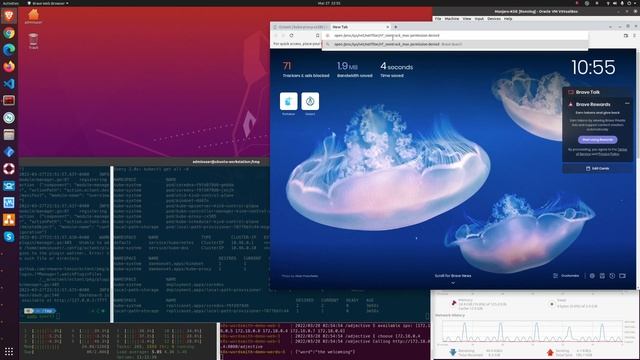This screenshot has width=640, height=360.
Task: Open the Home folder desktop icon
Action: pos(33,16)
